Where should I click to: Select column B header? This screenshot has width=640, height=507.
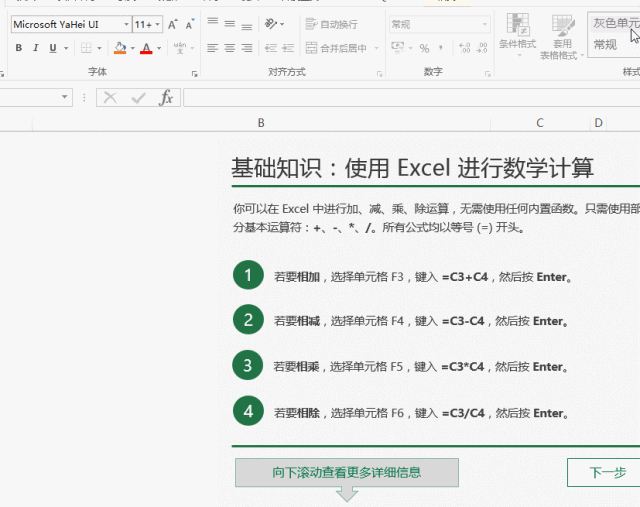click(x=261, y=123)
